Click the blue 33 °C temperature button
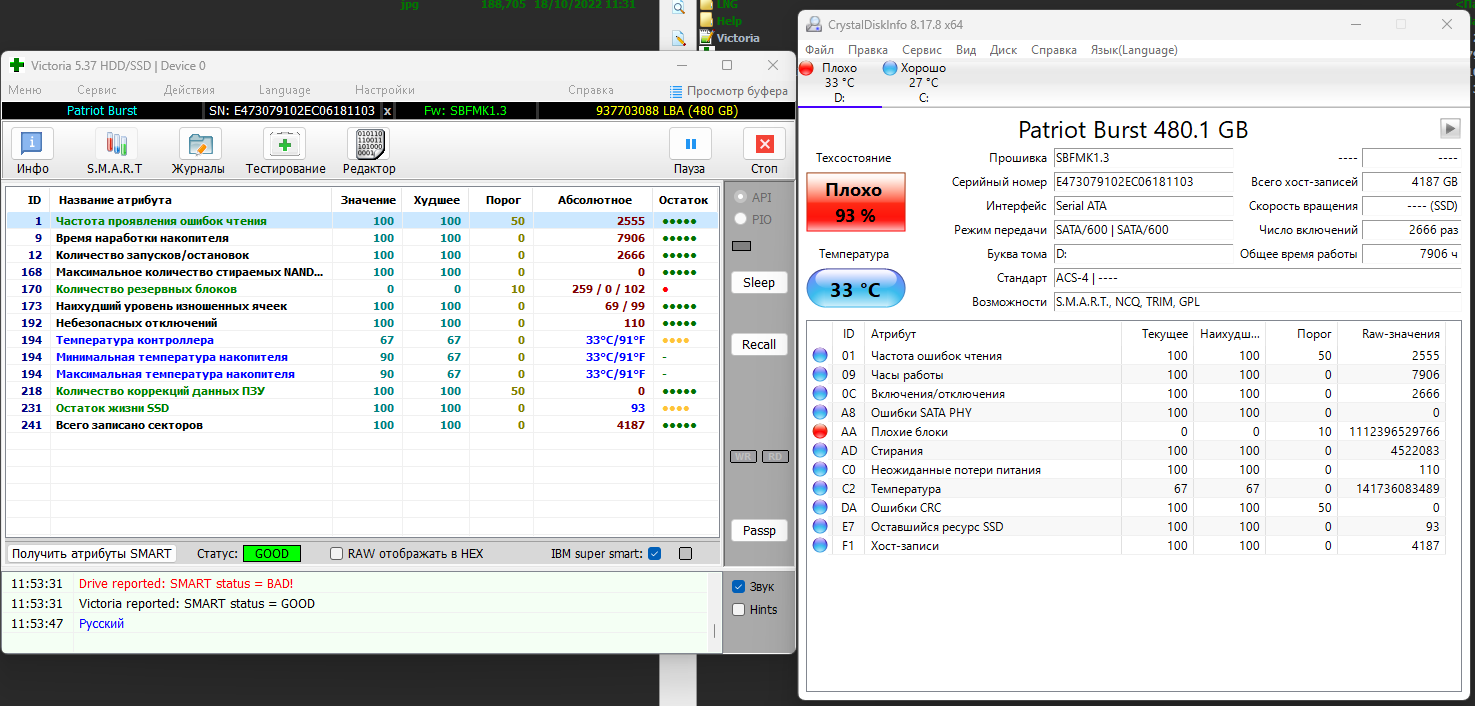Image resolution: width=1475 pixels, height=706 pixels. click(x=855, y=290)
